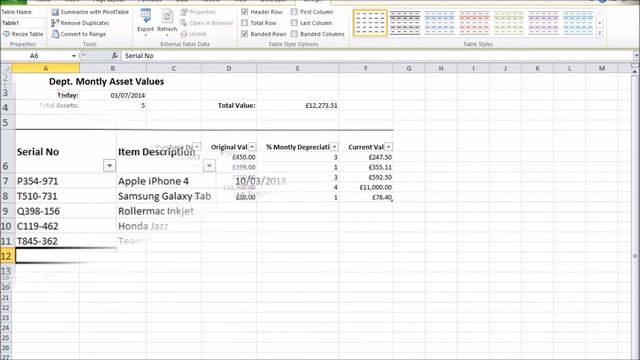Click the £11,000.00 current value cell

click(x=366, y=187)
